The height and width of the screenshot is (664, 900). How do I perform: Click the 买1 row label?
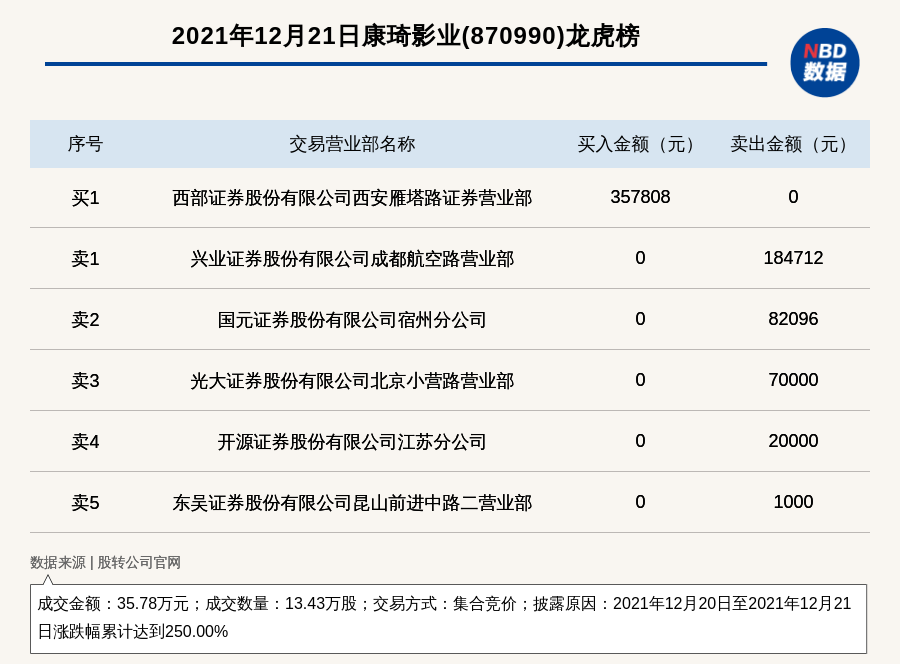[85, 198]
